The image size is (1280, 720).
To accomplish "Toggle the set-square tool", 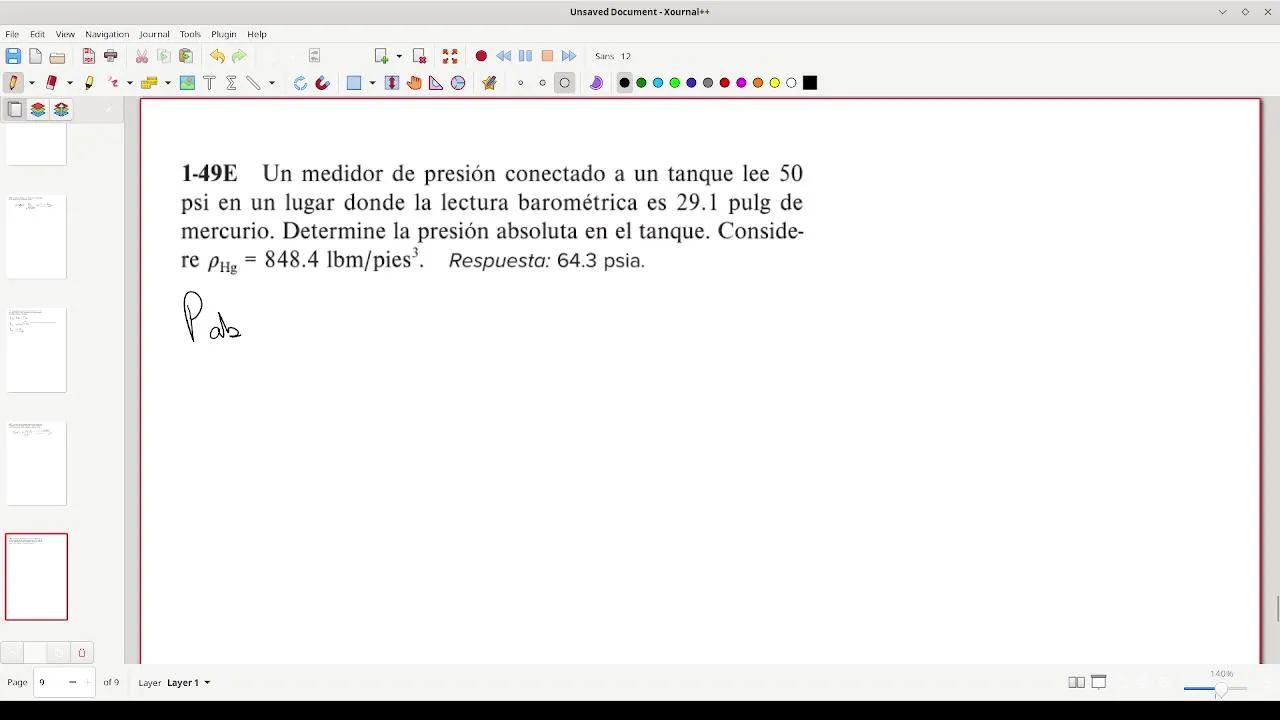I will 436,83.
